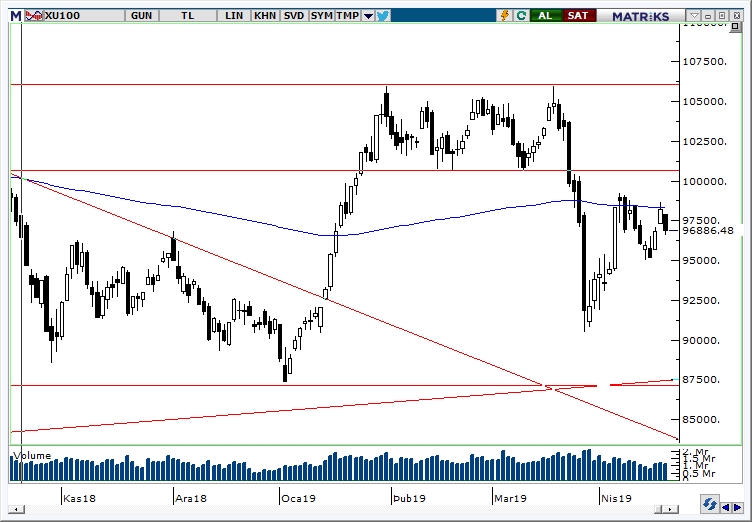Click the horizontal scrollbar right arrow

[x=672, y=509]
